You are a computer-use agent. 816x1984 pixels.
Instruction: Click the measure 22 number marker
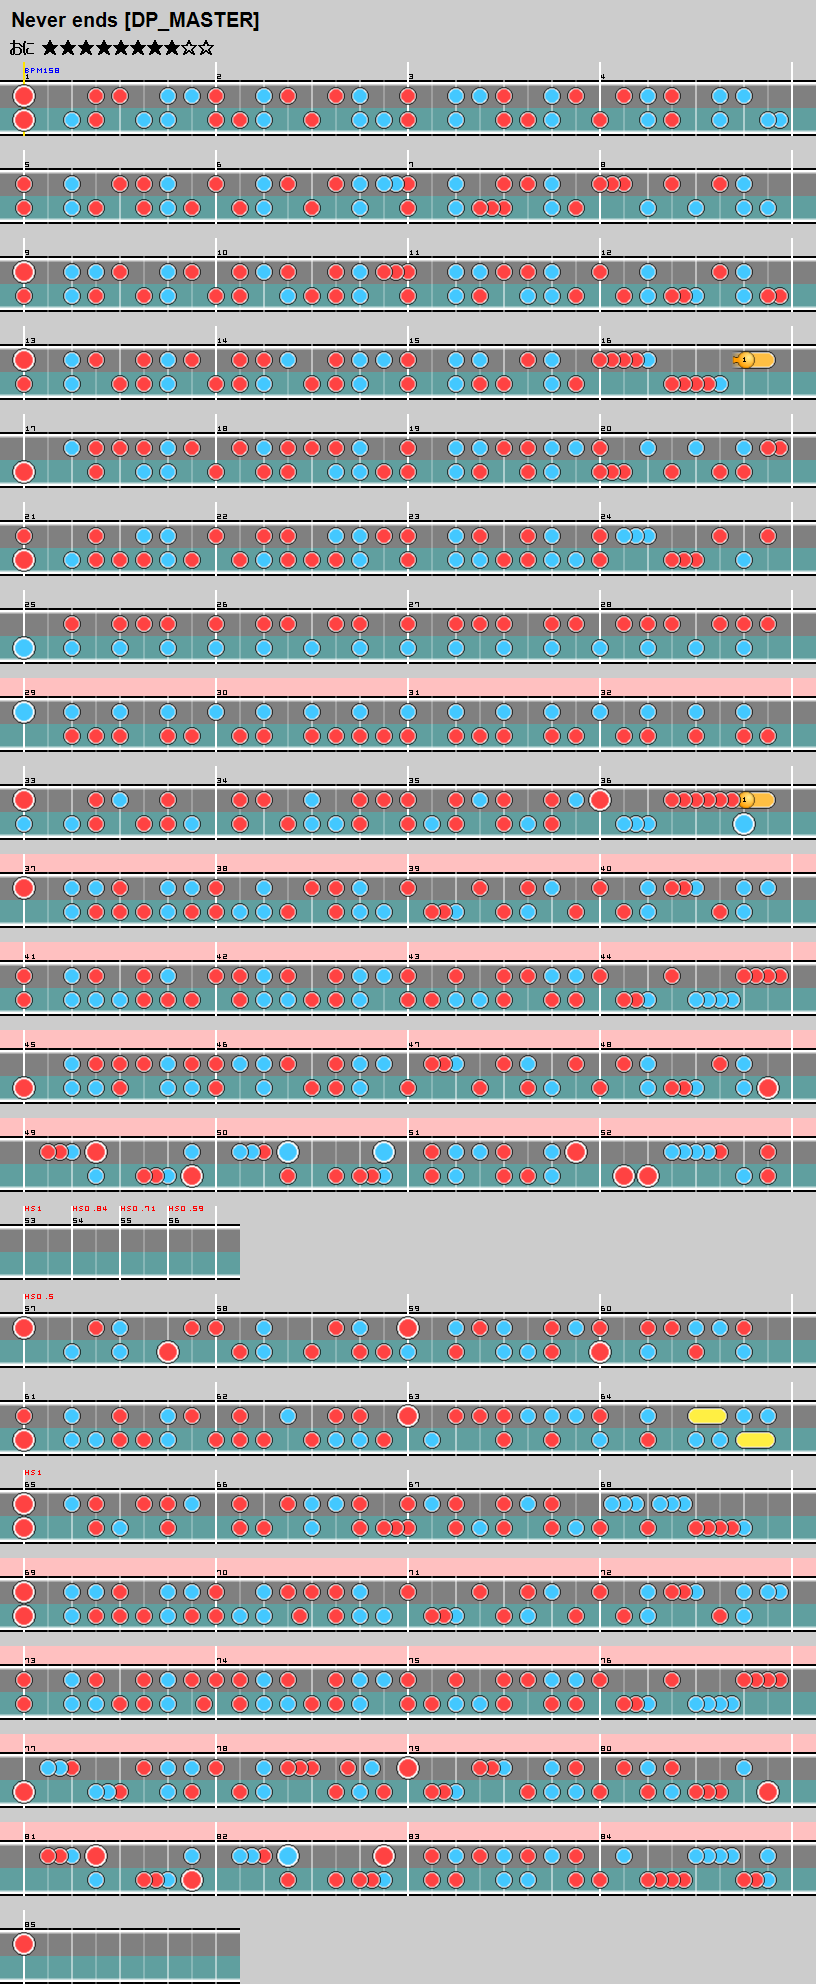click(x=222, y=517)
